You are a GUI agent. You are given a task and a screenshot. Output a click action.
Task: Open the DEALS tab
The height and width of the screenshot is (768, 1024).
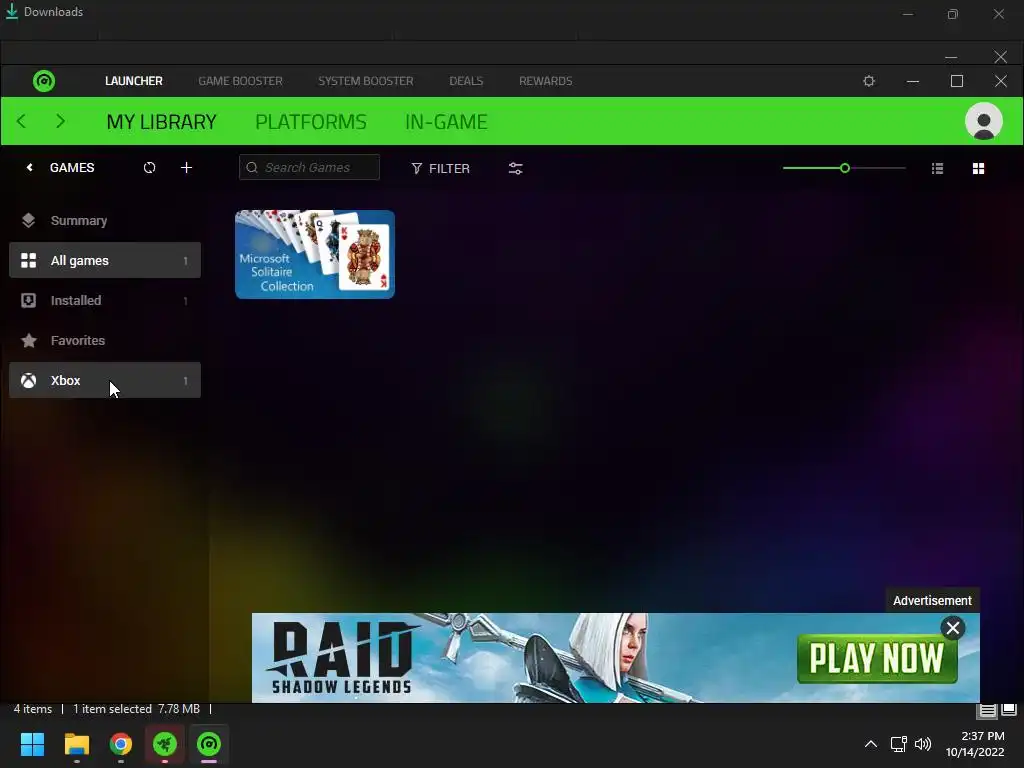pyautogui.click(x=466, y=81)
